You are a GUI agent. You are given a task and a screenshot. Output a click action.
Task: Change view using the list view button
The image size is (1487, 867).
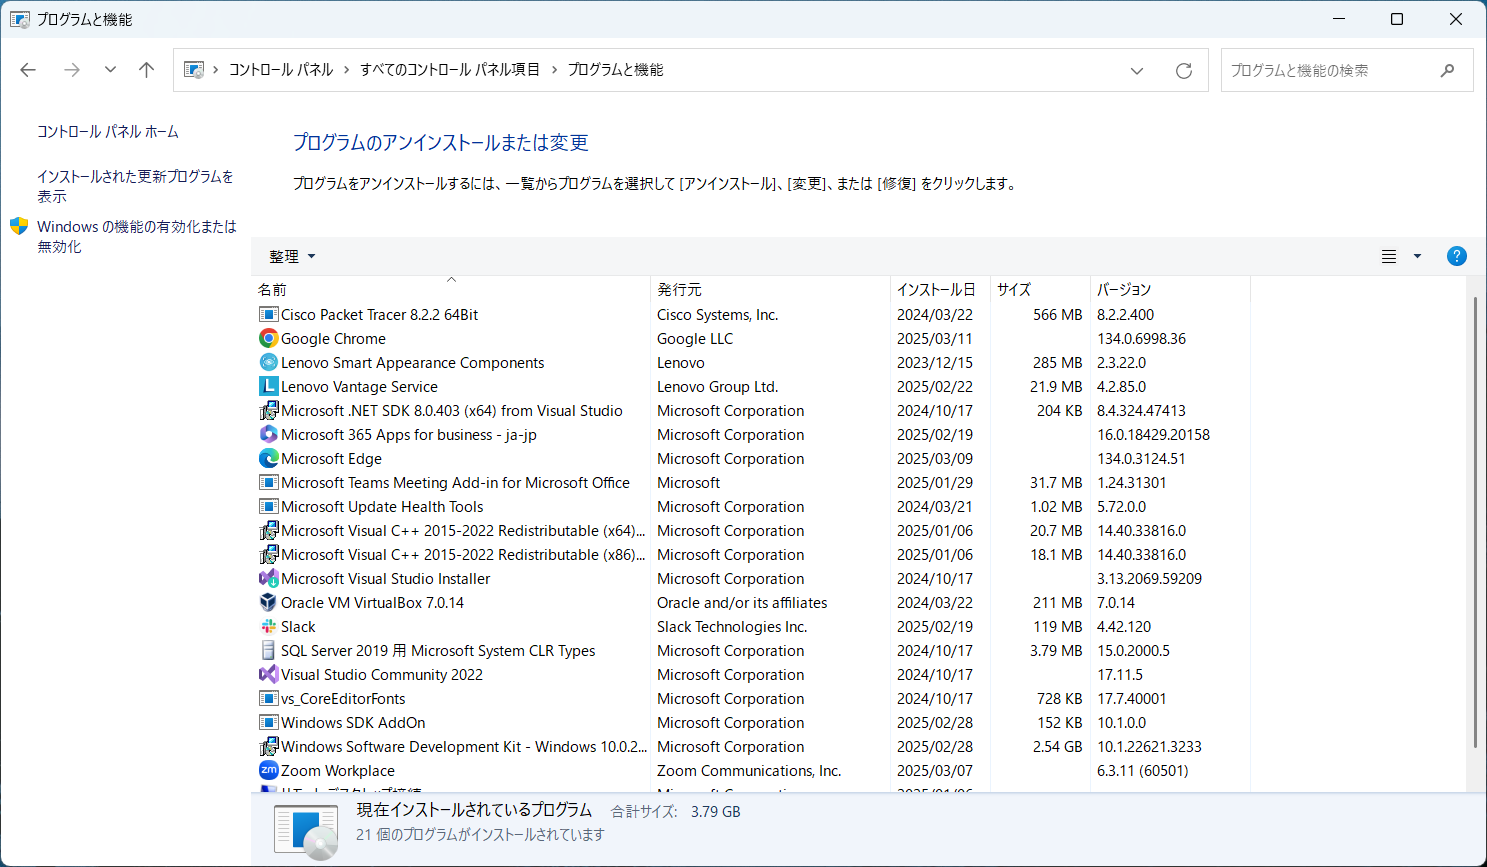coord(1389,257)
